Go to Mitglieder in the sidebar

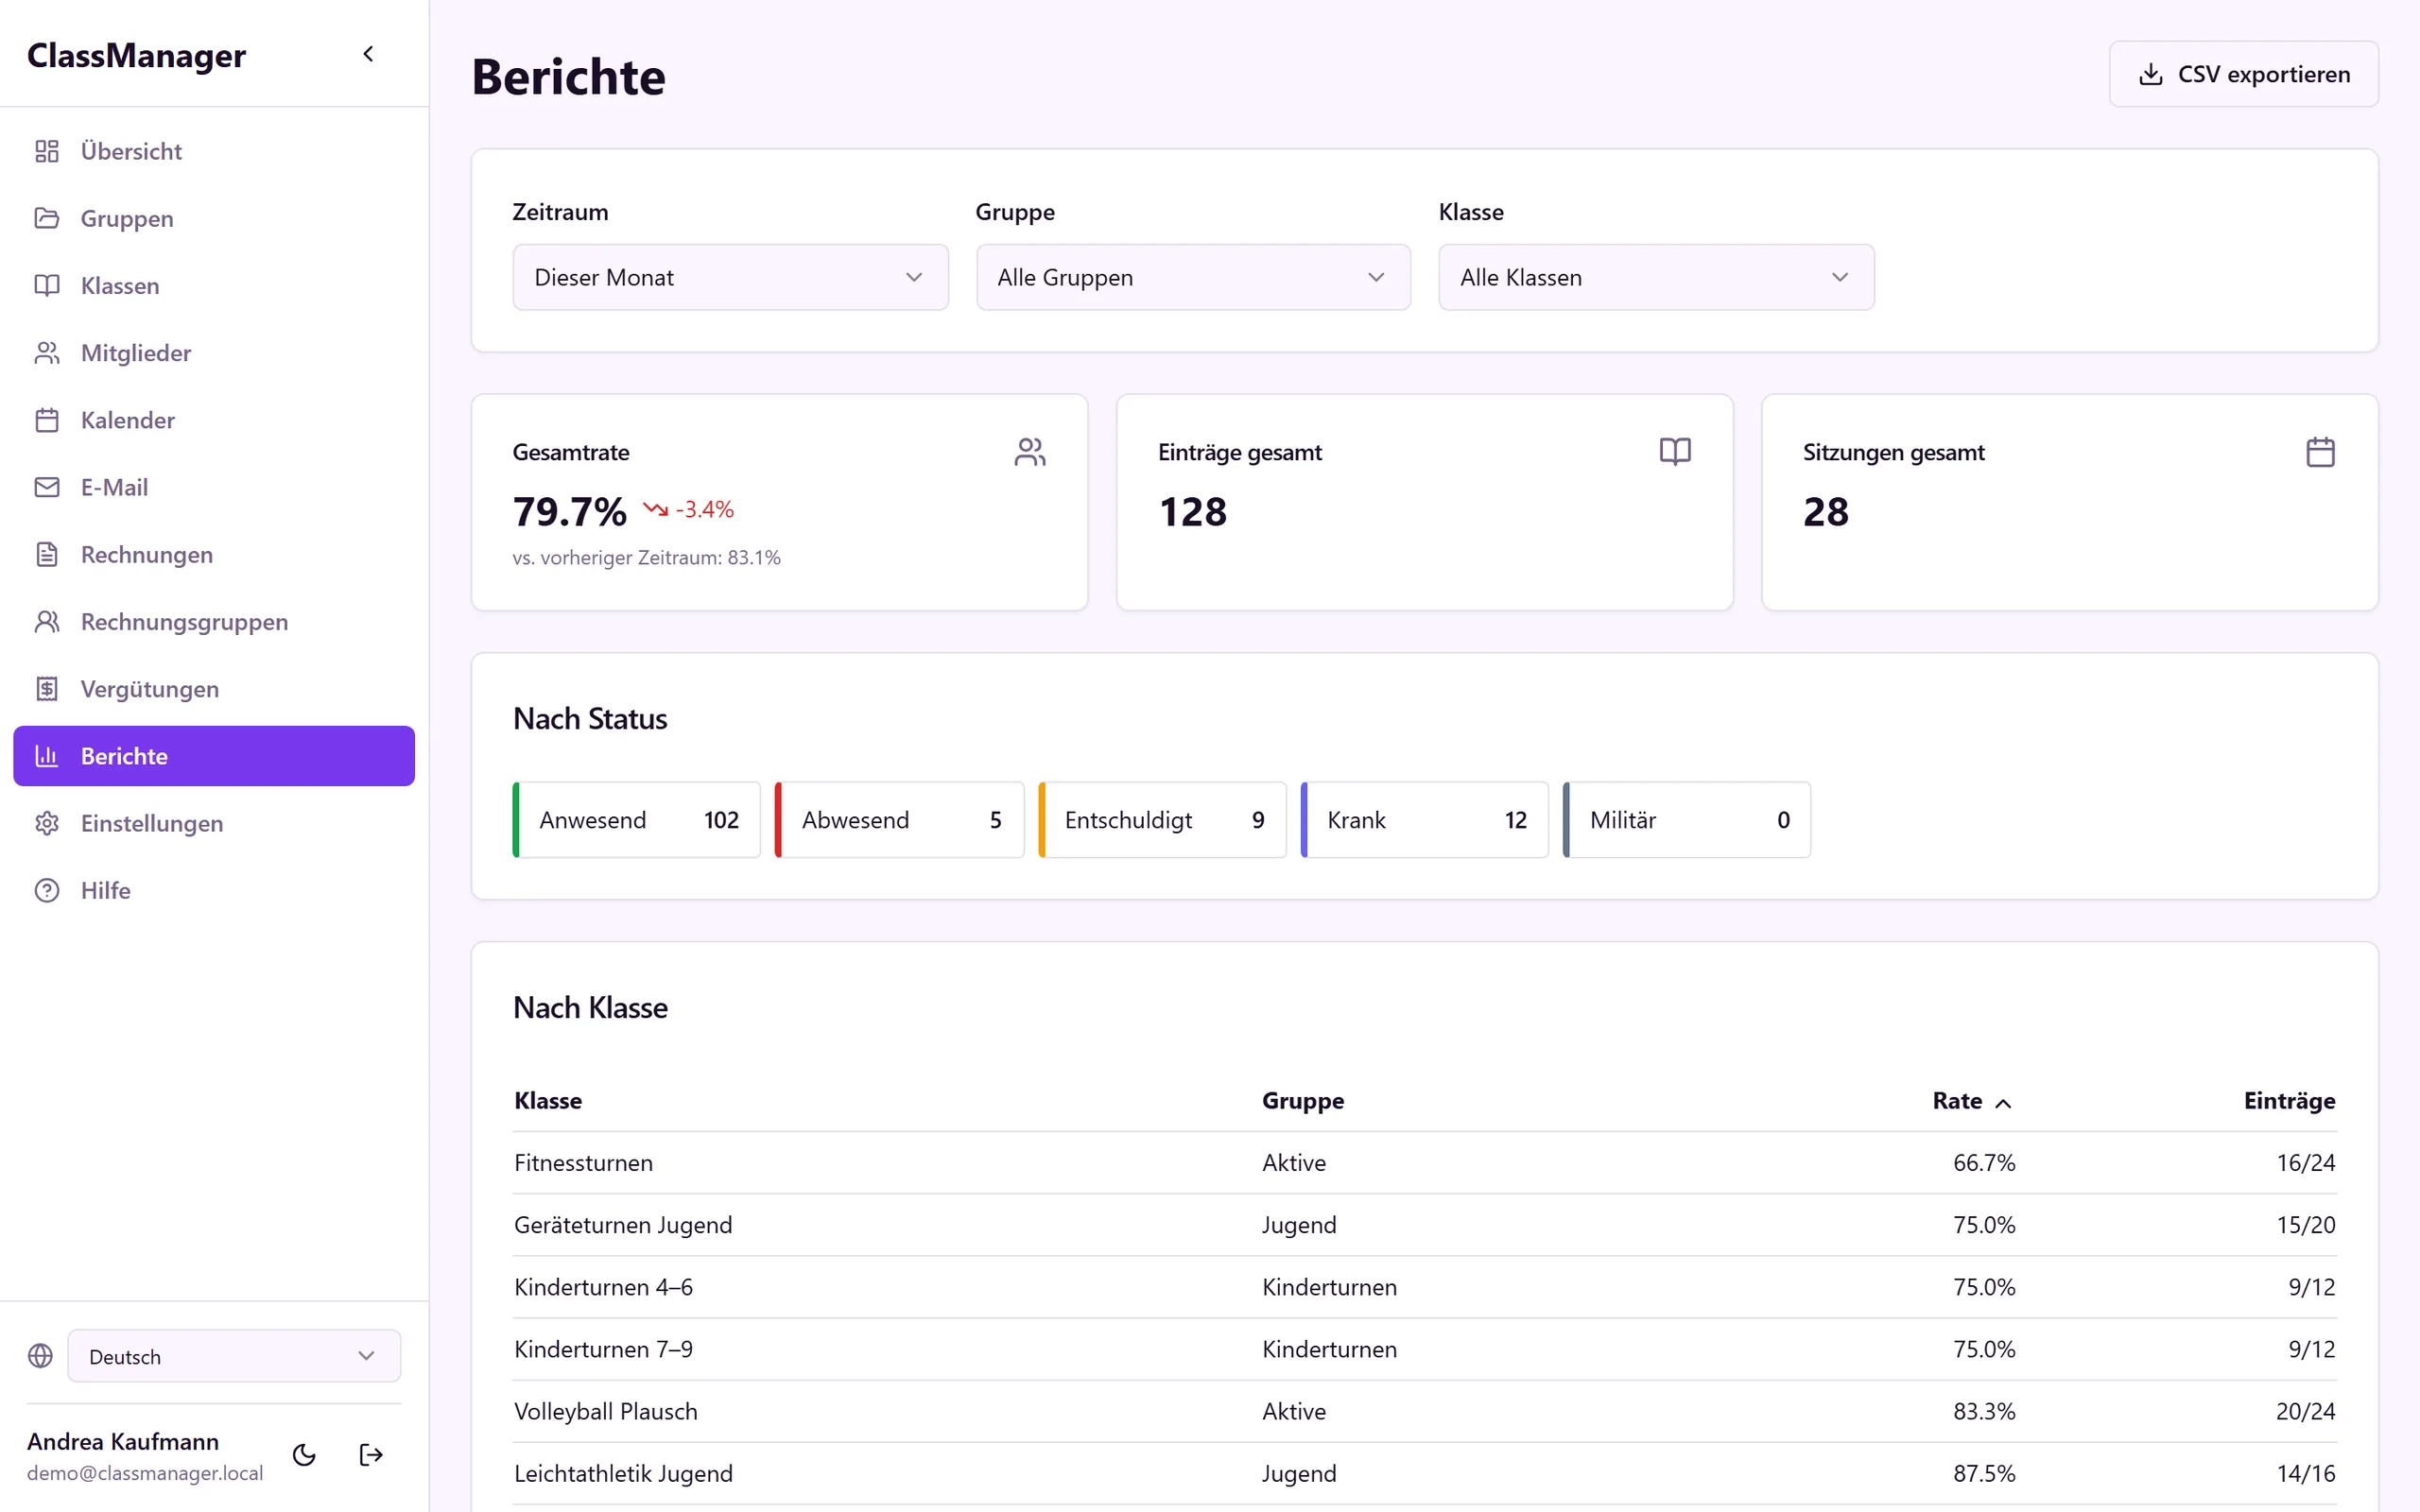(x=214, y=352)
